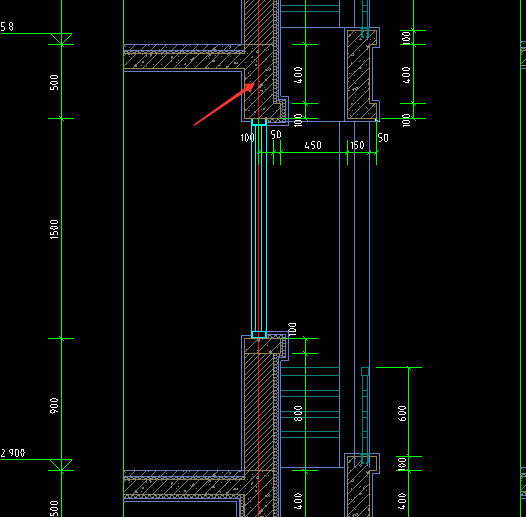Select elevation triangle marker under 5 8
The height and width of the screenshot is (517, 526).
[x=61, y=39]
